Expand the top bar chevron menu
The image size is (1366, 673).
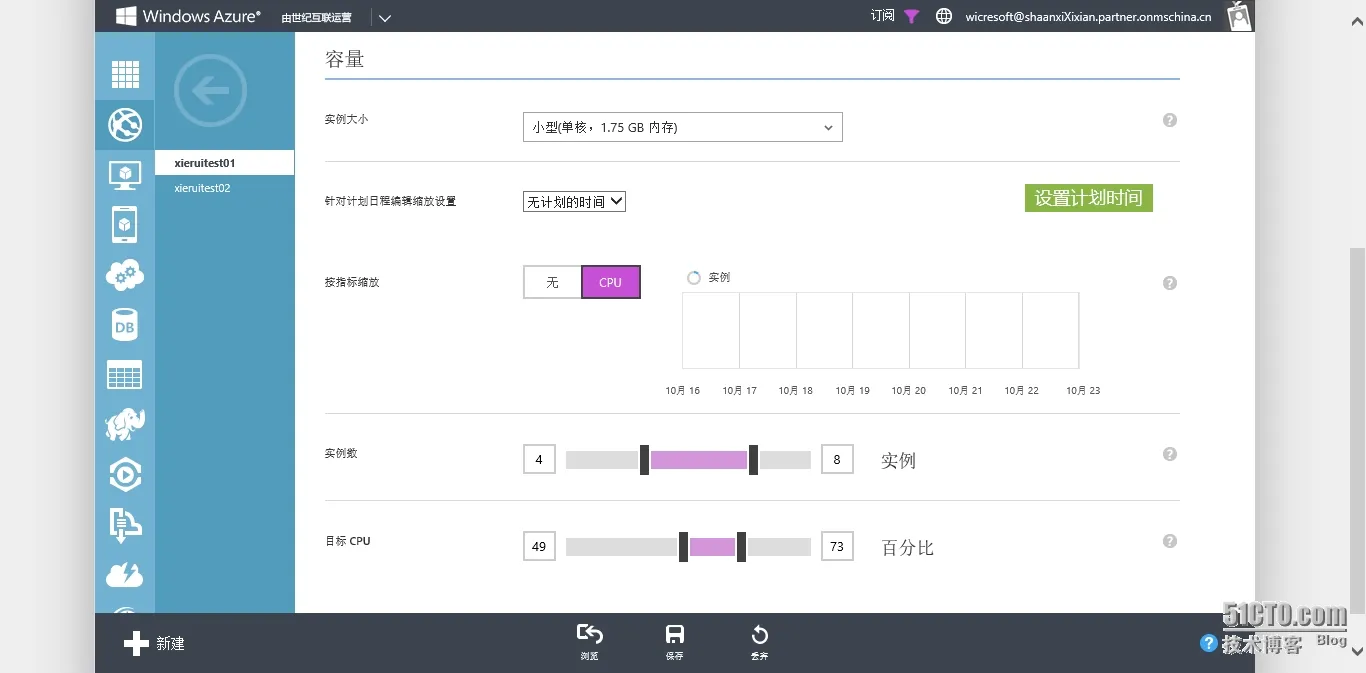pos(385,17)
